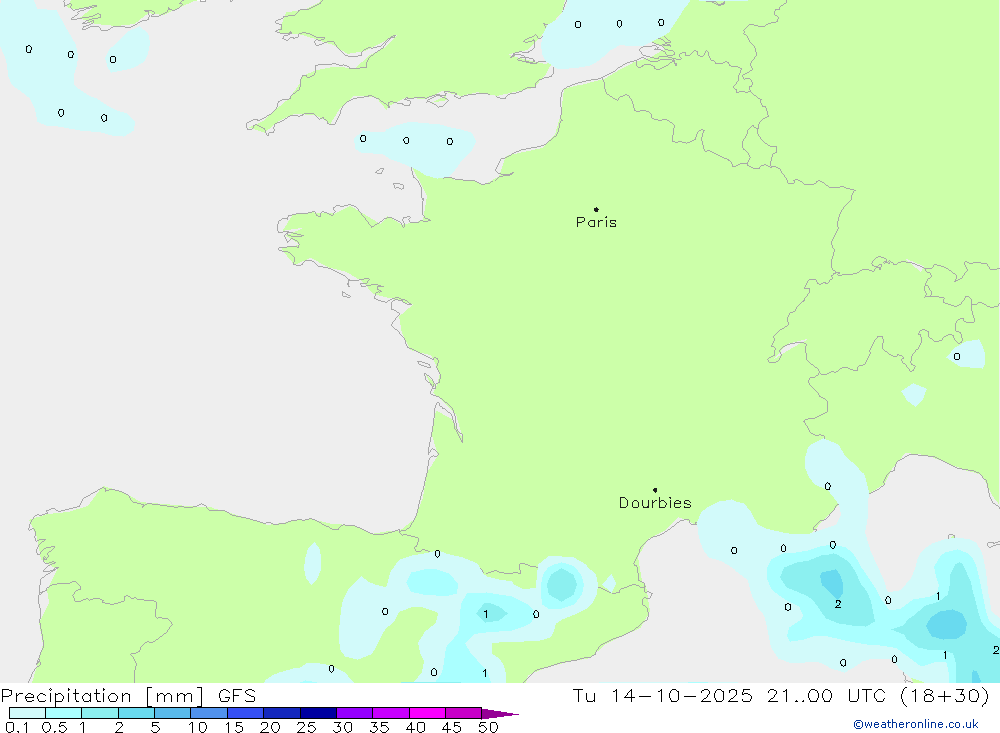The height and width of the screenshot is (733, 1000).
Task: Click the '15' legend scale value
Action: (x=234, y=727)
